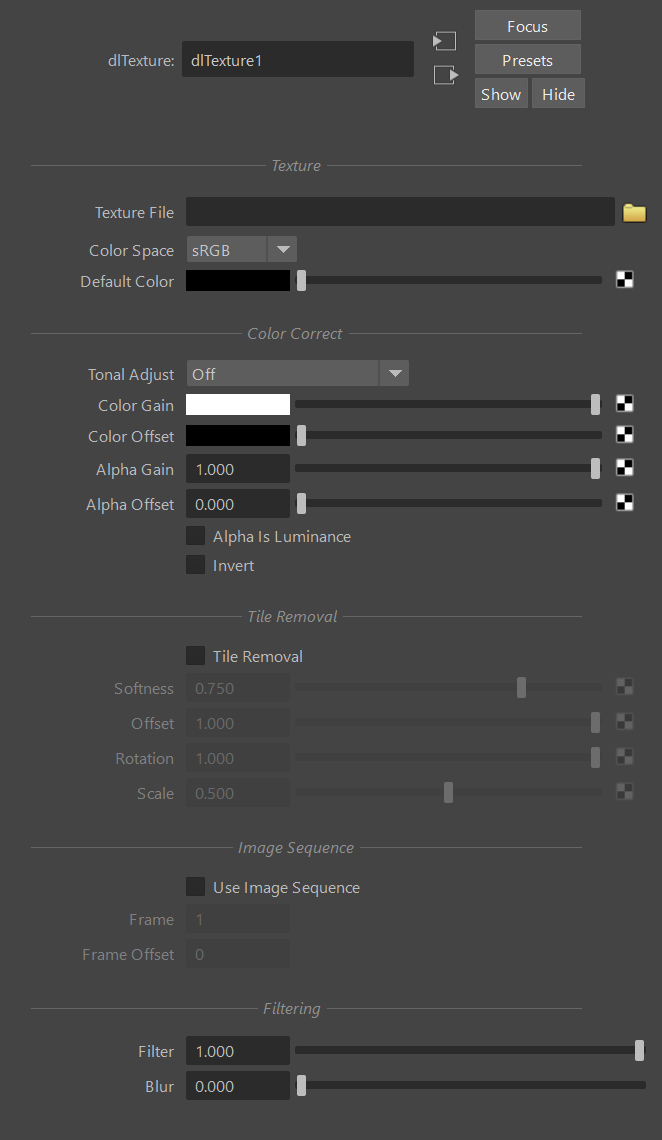Click the Color Offset map connection icon
This screenshot has width=662, height=1140.
tap(624, 435)
